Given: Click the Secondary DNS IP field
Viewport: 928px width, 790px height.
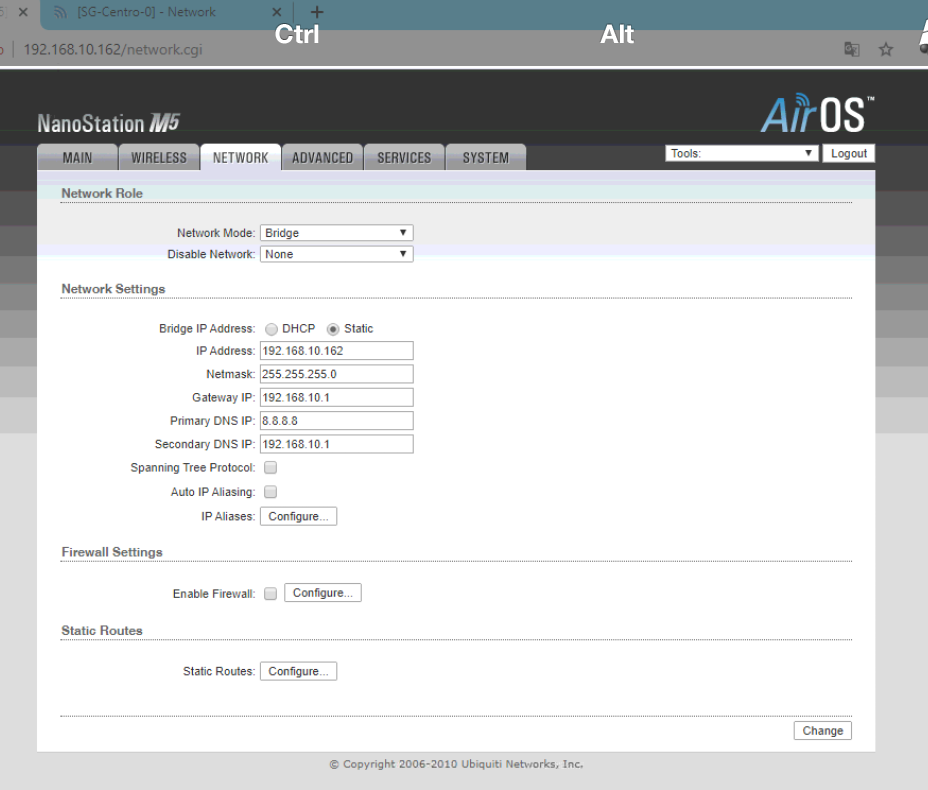Looking at the screenshot, I should [337, 444].
